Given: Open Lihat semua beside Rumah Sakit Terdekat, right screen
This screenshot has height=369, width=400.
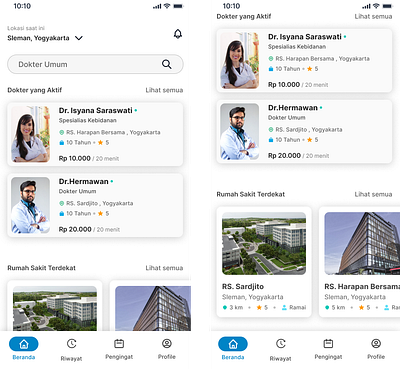Looking at the screenshot, I should (x=373, y=194).
